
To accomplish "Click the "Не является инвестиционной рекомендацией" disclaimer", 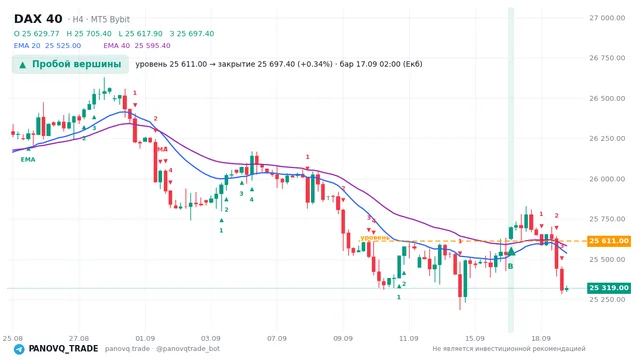I will pyautogui.click(x=509, y=349).
